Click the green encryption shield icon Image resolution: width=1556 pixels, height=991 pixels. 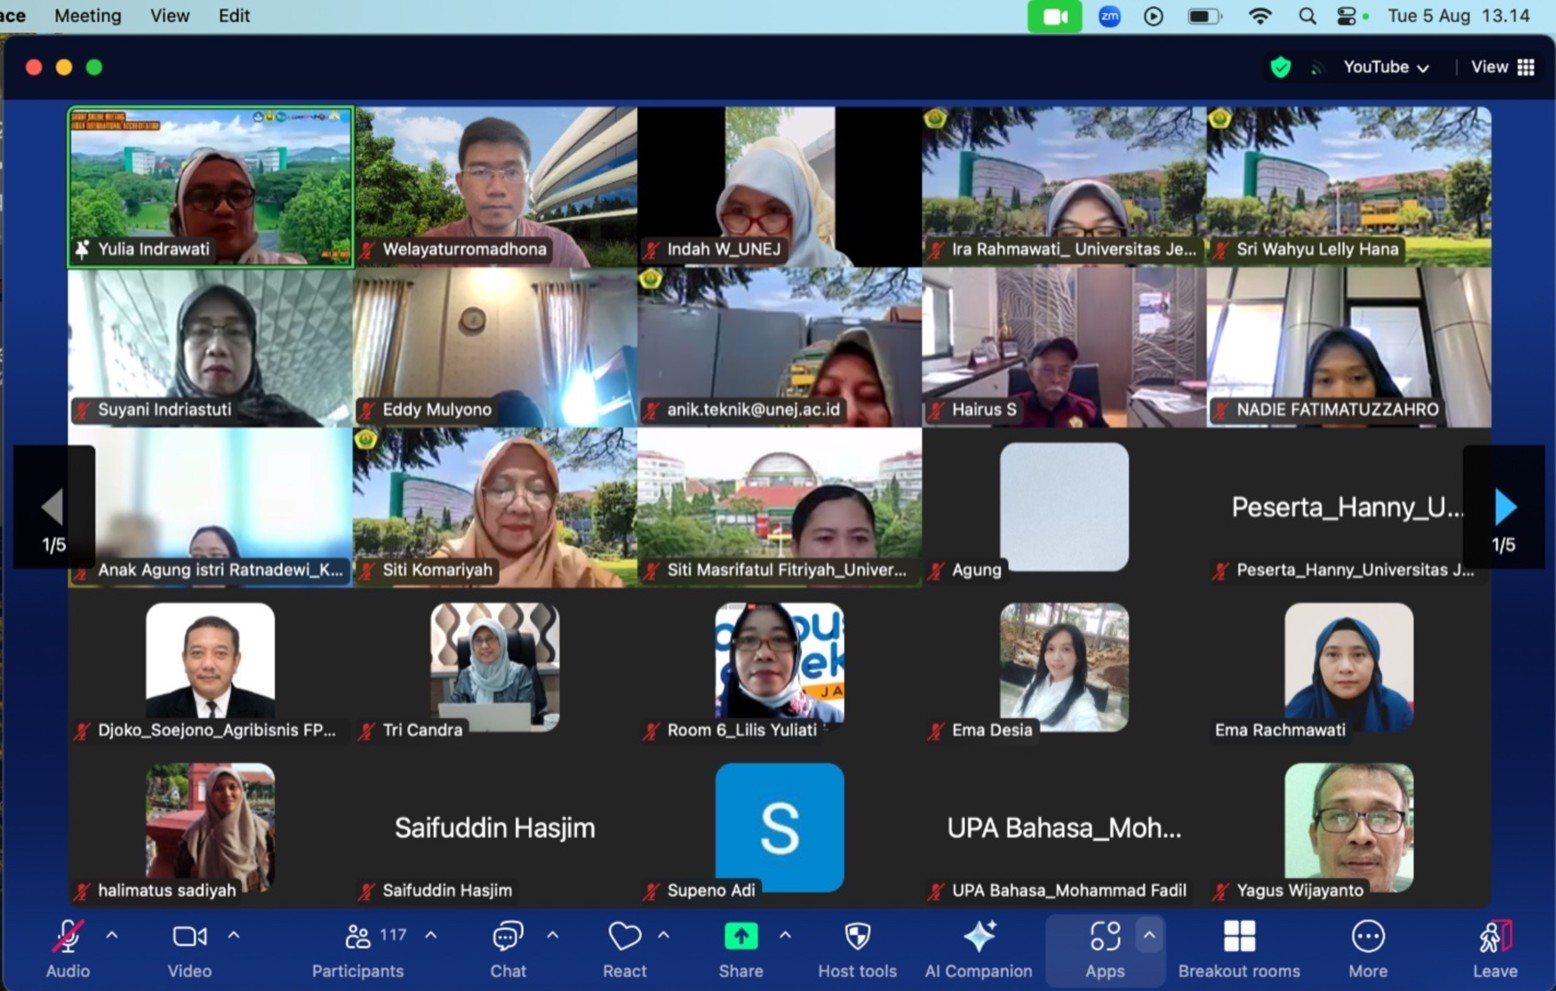[x=1280, y=67]
